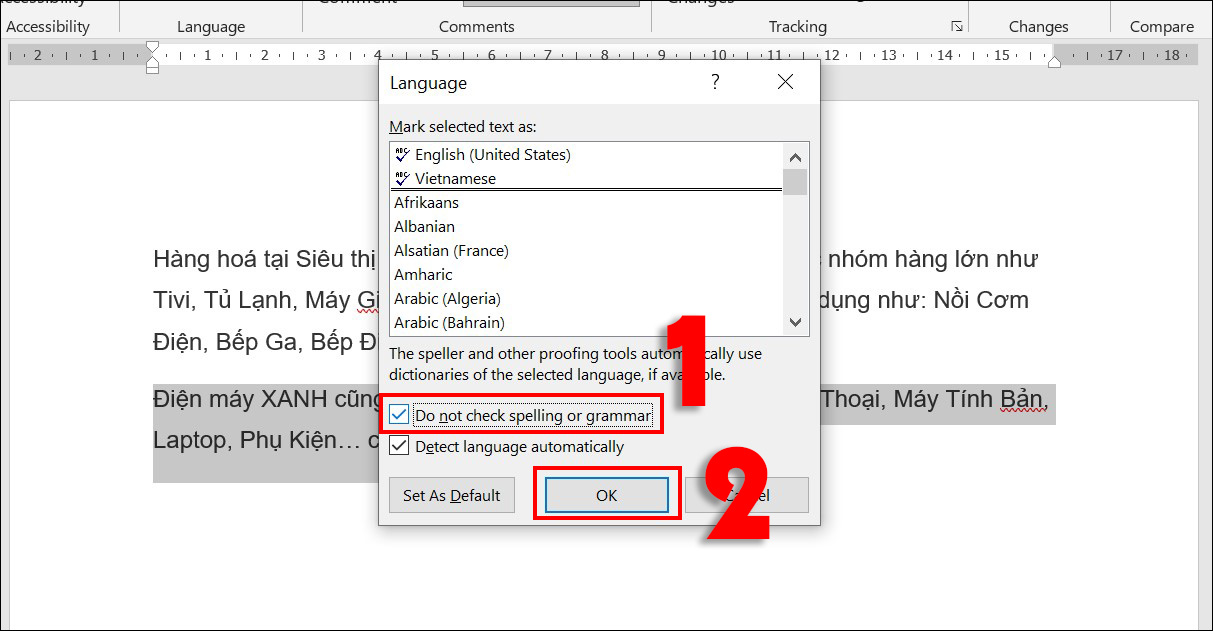The width and height of the screenshot is (1213, 631).
Task: Click the Compare group label in ribbon
Action: [x=1162, y=27]
